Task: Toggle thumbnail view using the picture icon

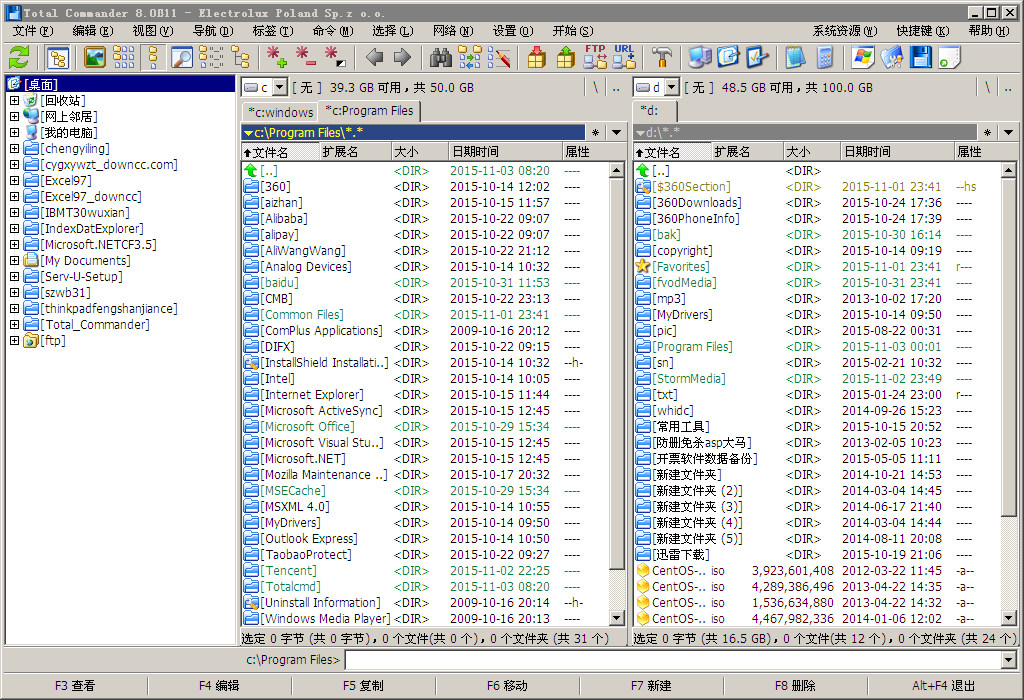Action: click(x=95, y=57)
